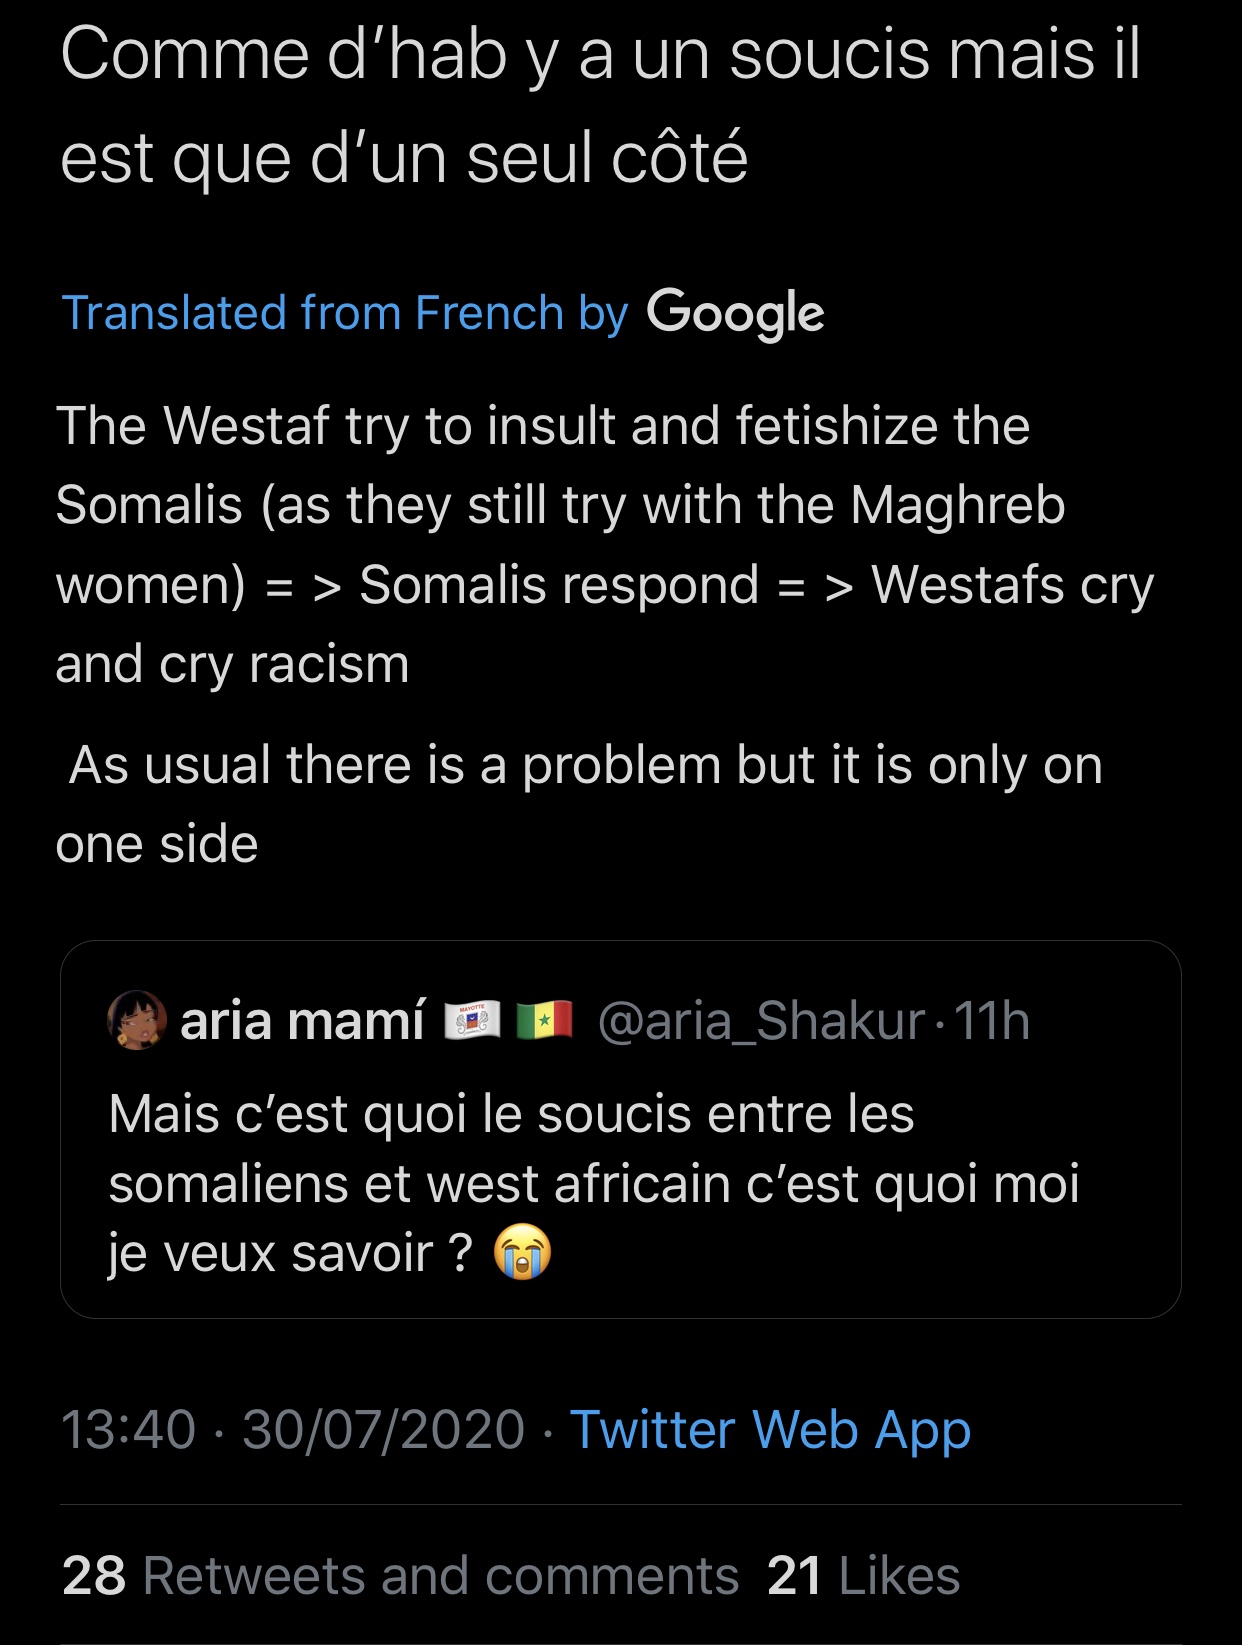The width and height of the screenshot is (1242, 1645).
Task: Open the Twitter Web App source link
Action: tap(770, 1429)
